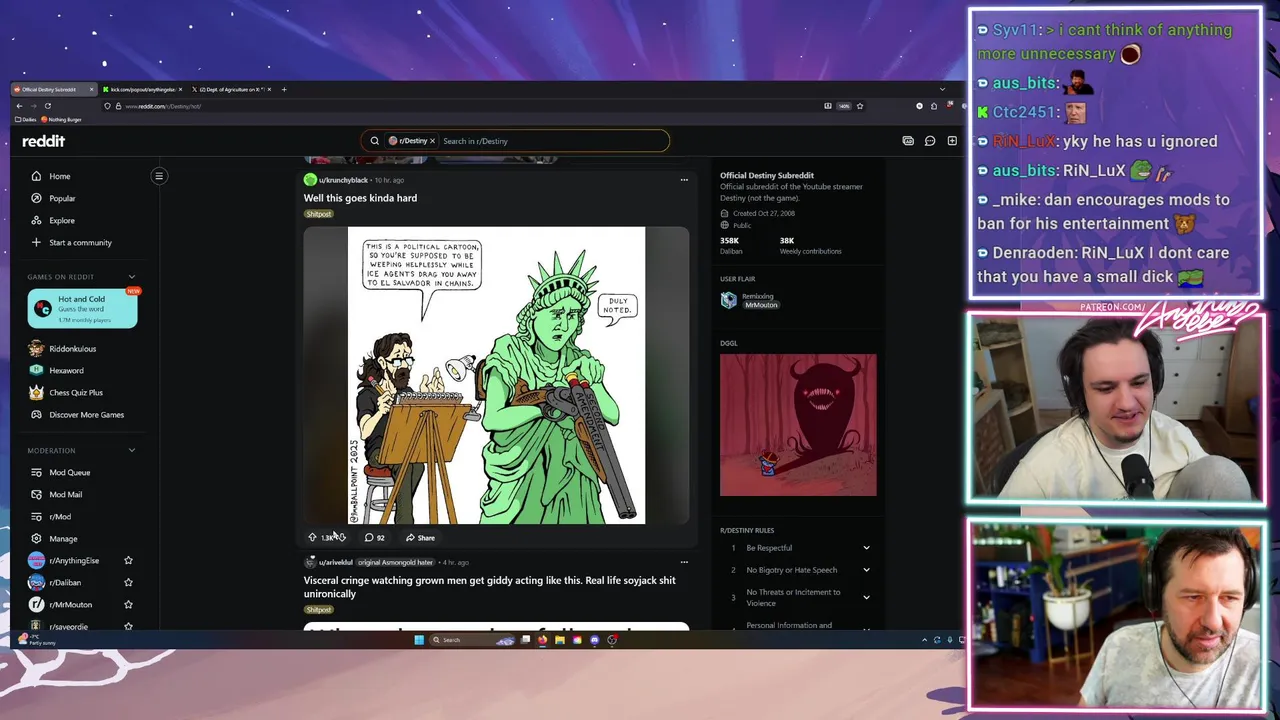Click the reddit logo

[x=43, y=141]
